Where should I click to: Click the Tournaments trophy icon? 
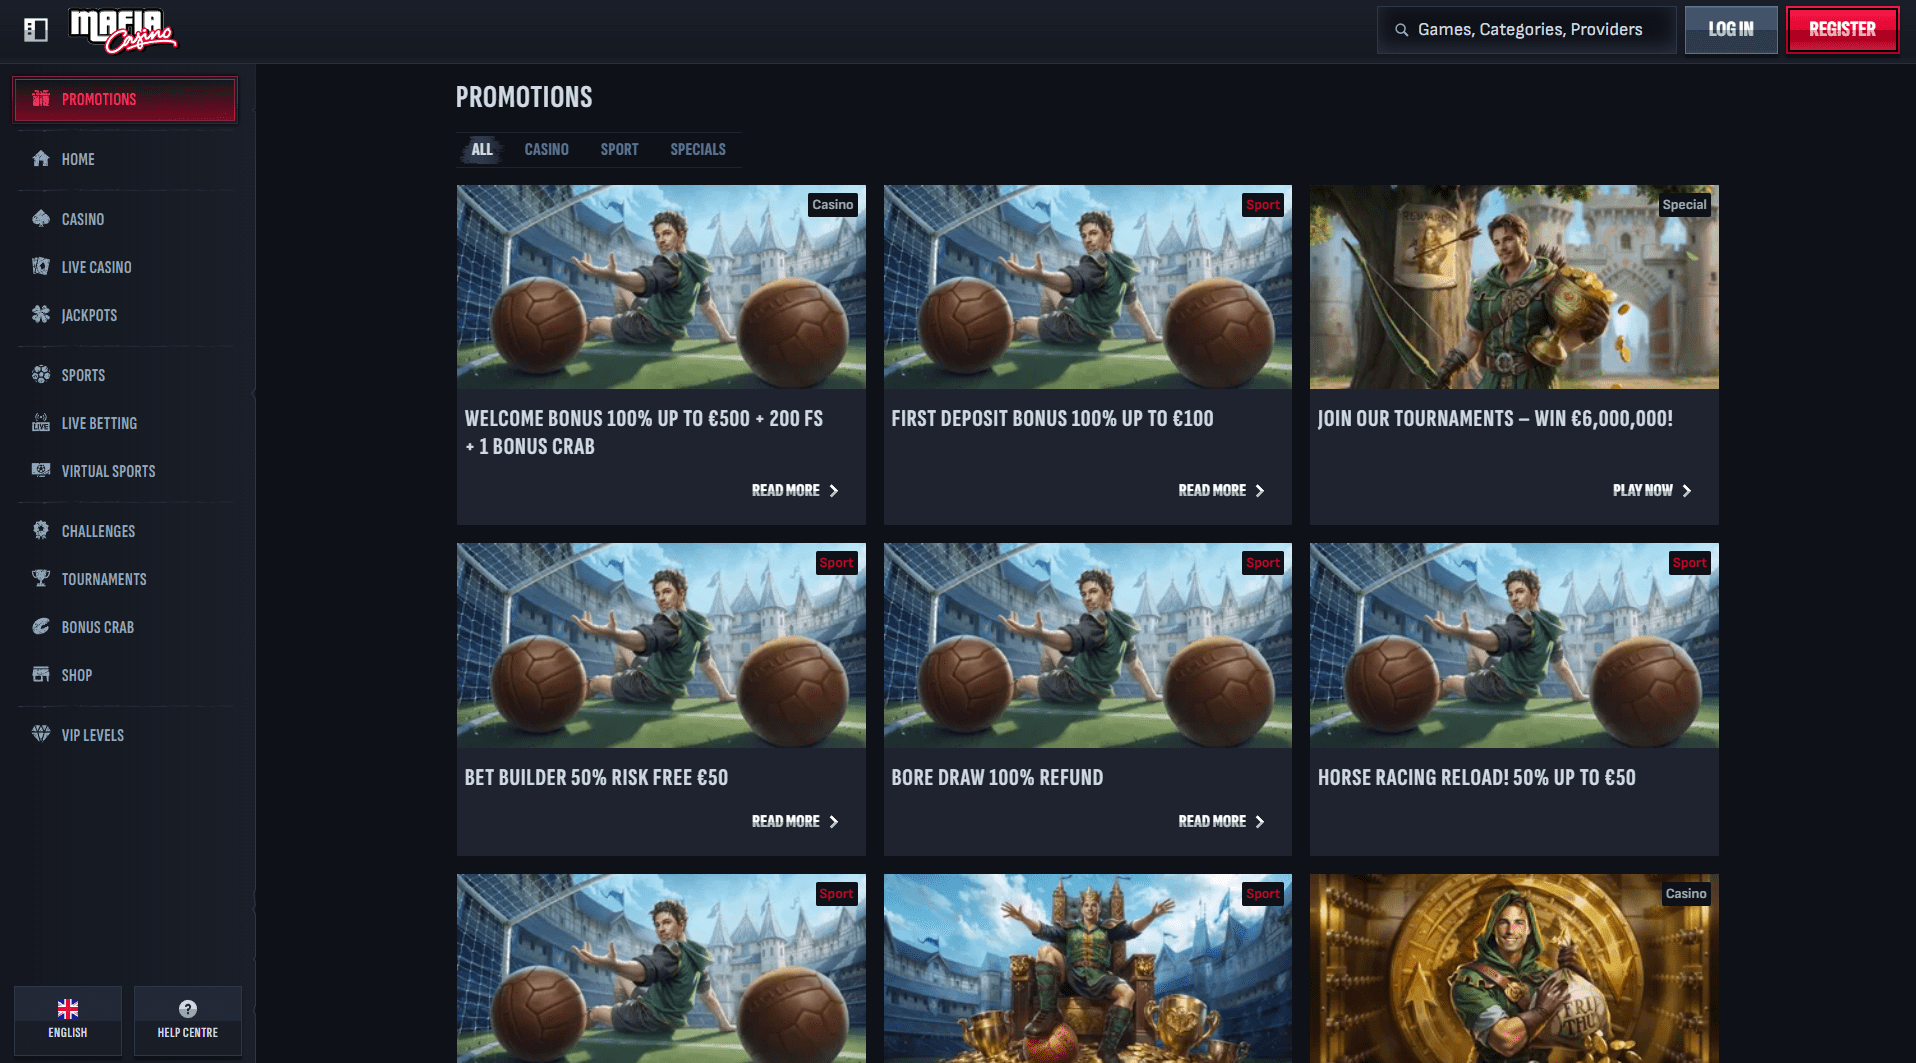click(x=41, y=578)
